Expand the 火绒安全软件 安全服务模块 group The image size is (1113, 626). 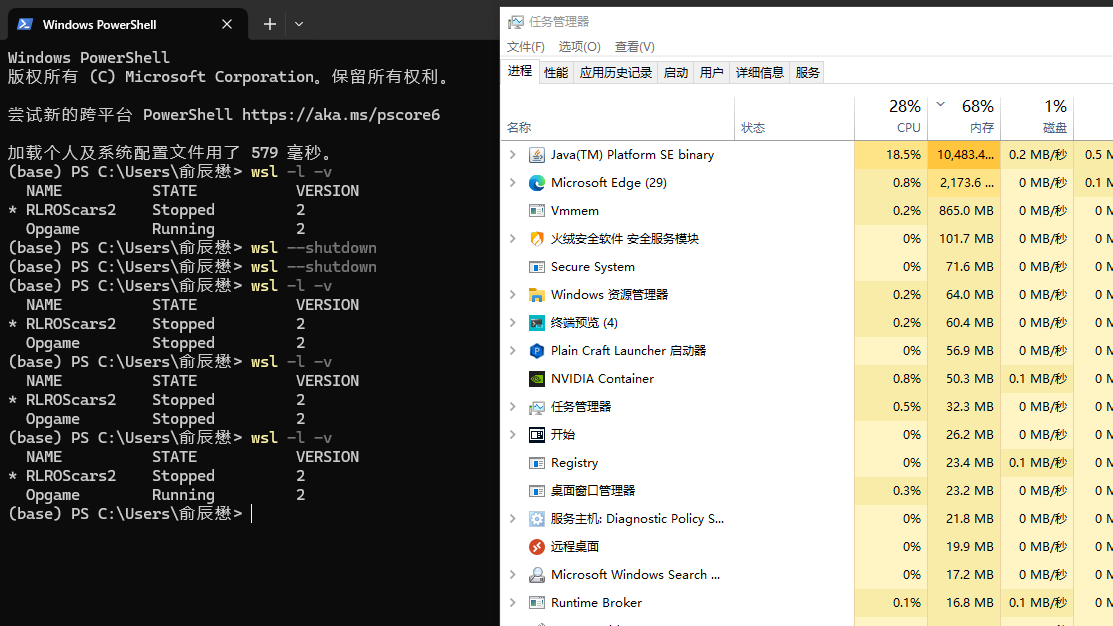512,238
